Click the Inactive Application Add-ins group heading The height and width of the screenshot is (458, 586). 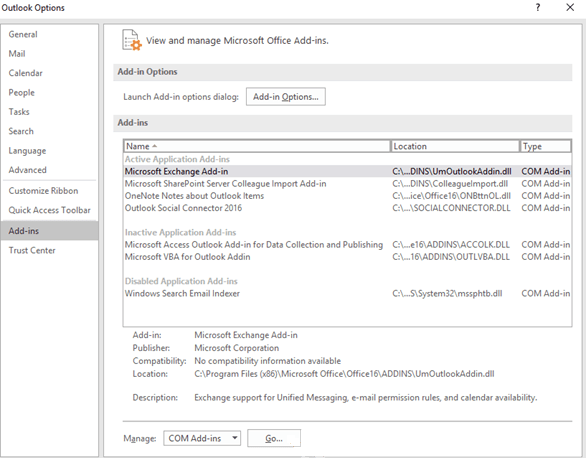click(x=181, y=233)
